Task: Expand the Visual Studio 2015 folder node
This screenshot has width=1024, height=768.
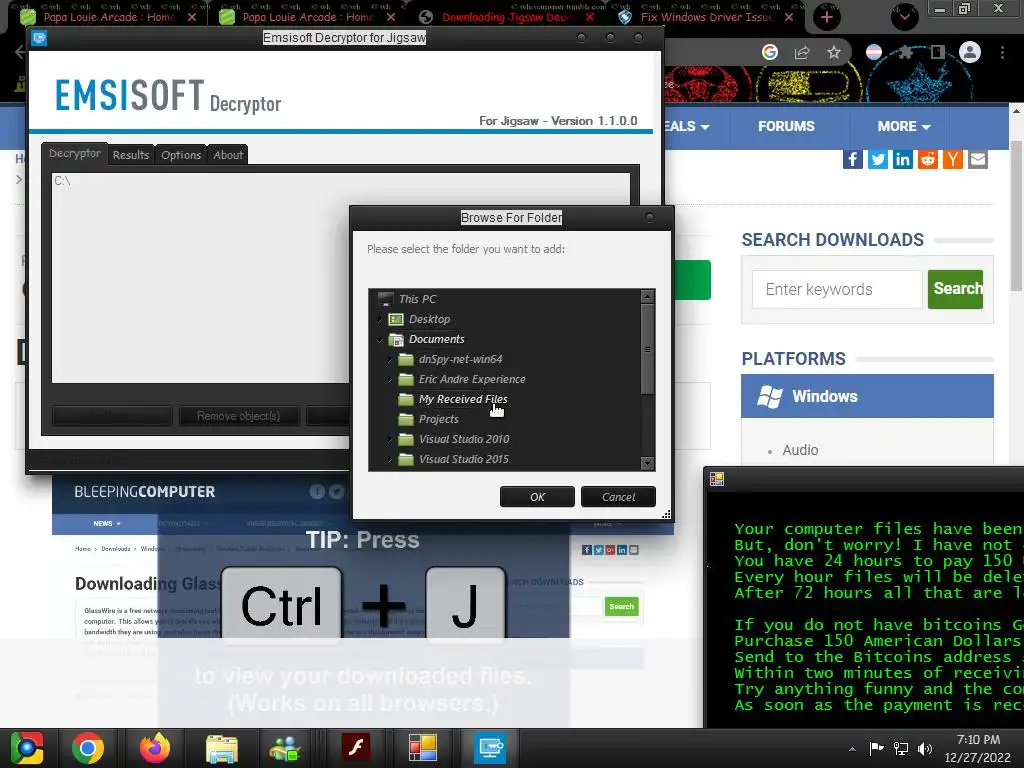Action: [390, 460]
